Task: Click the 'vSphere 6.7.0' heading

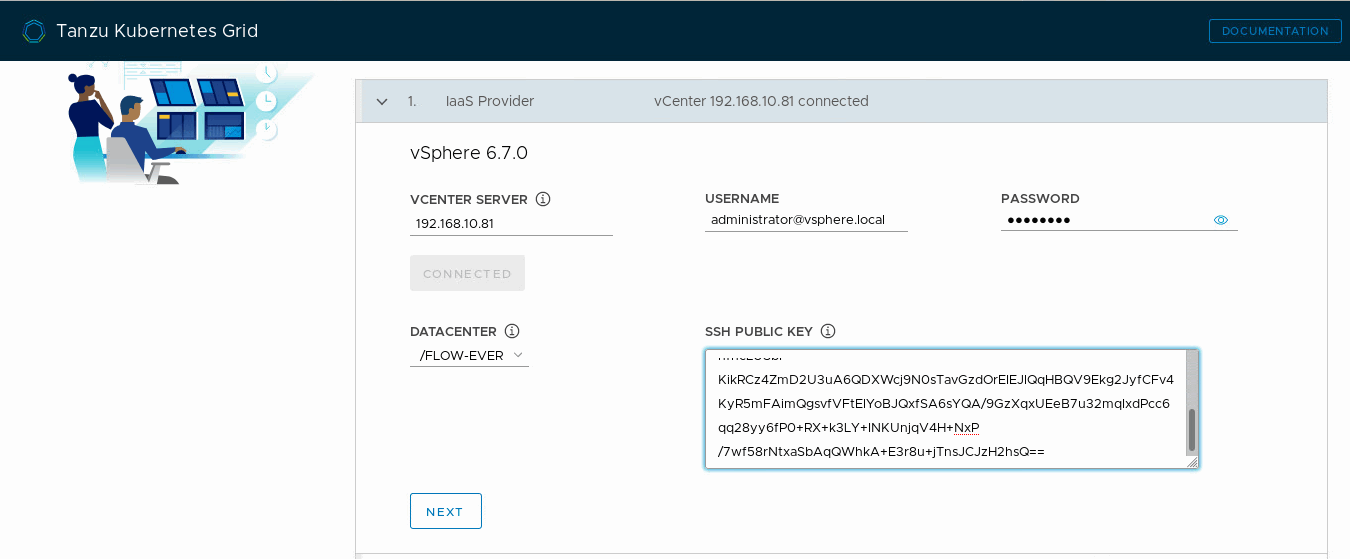Action: coord(469,153)
